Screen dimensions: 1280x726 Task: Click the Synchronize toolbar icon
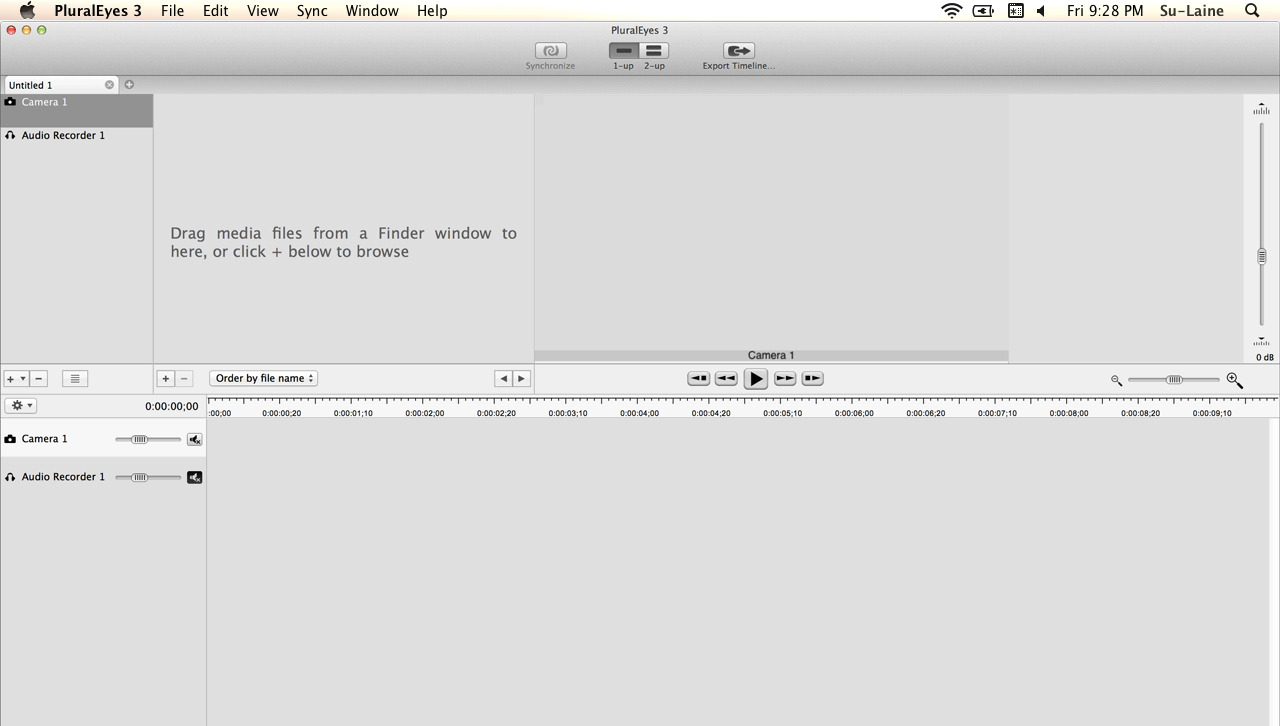click(550, 51)
